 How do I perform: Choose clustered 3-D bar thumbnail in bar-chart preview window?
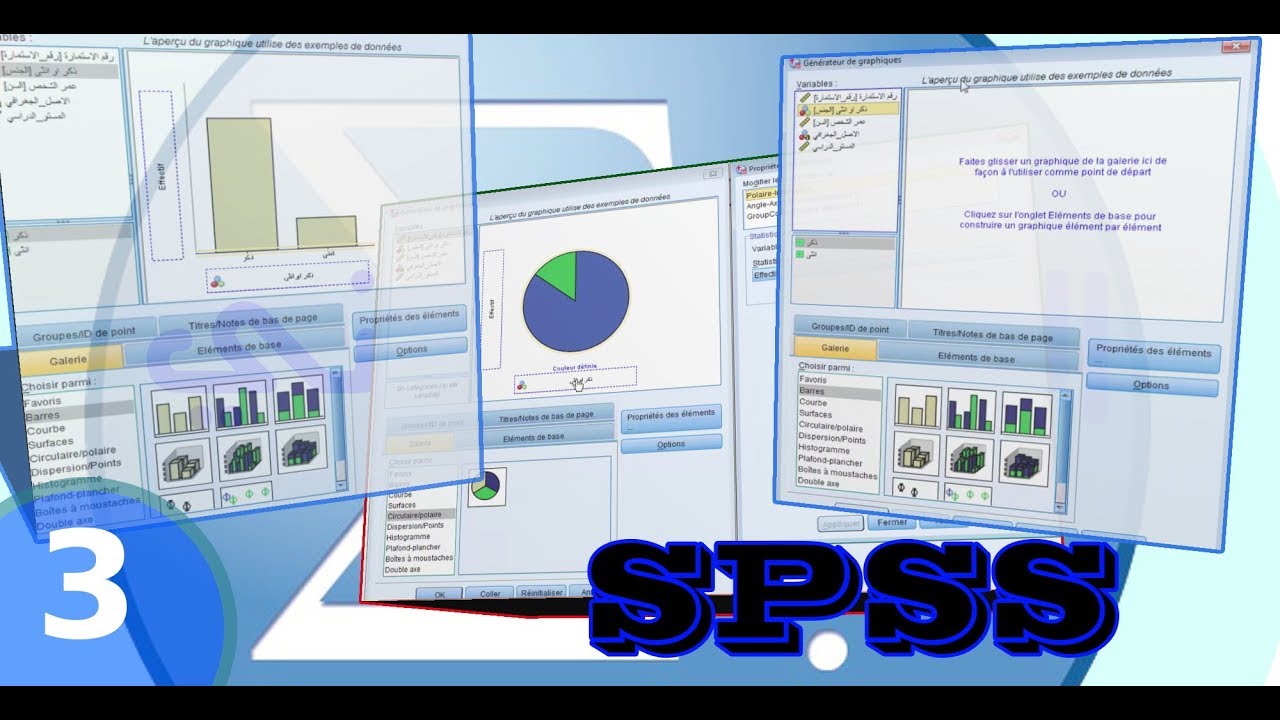click(x=242, y=455)
